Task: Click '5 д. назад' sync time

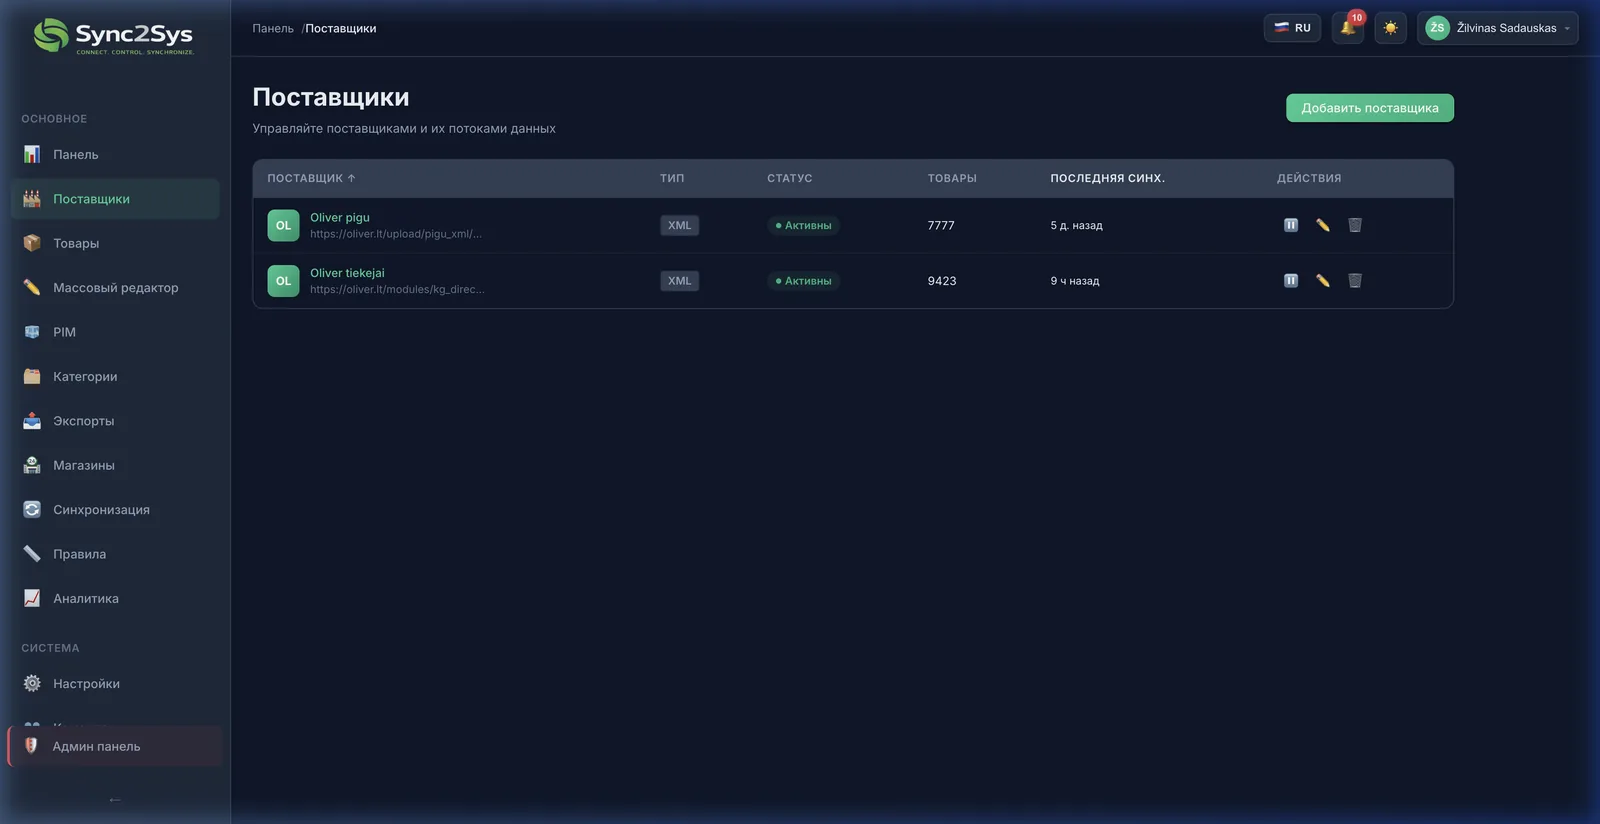Action: [1076, 225]
